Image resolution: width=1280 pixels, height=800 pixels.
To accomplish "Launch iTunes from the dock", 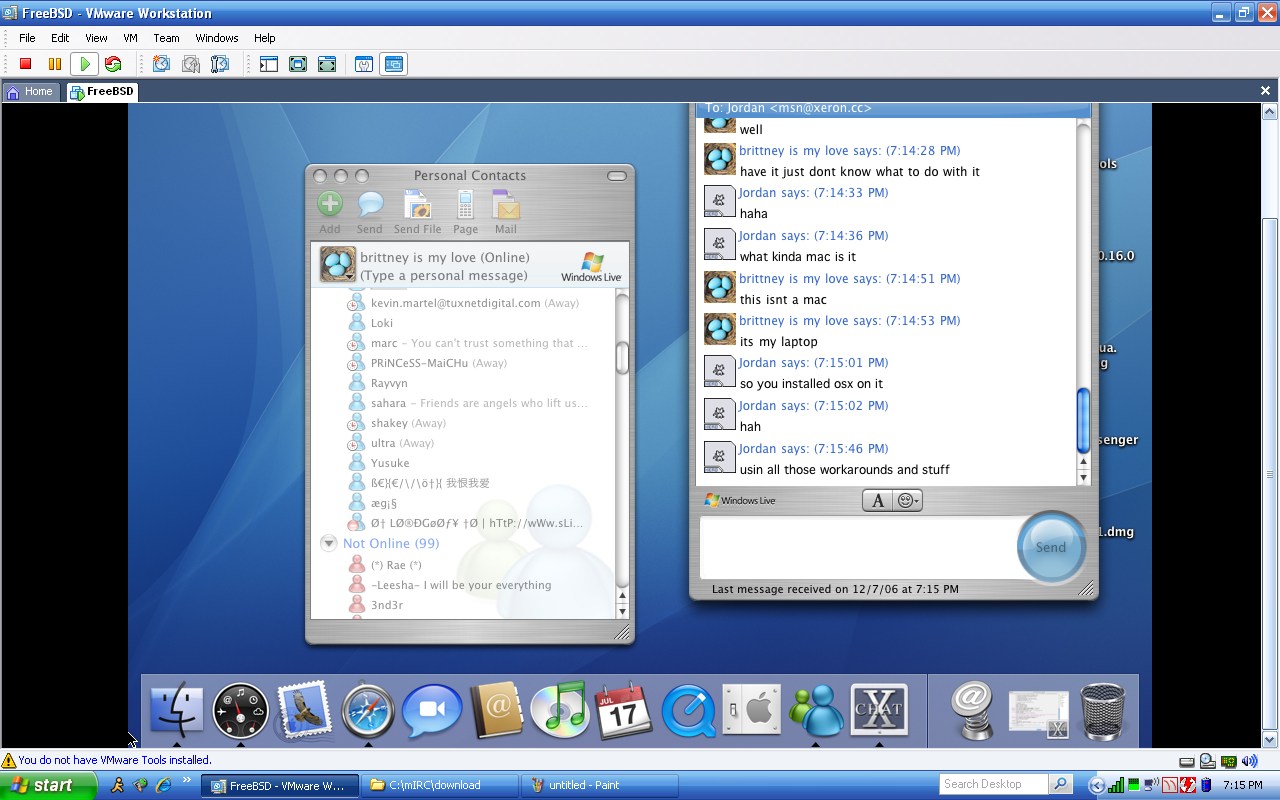I will point(560,711).
